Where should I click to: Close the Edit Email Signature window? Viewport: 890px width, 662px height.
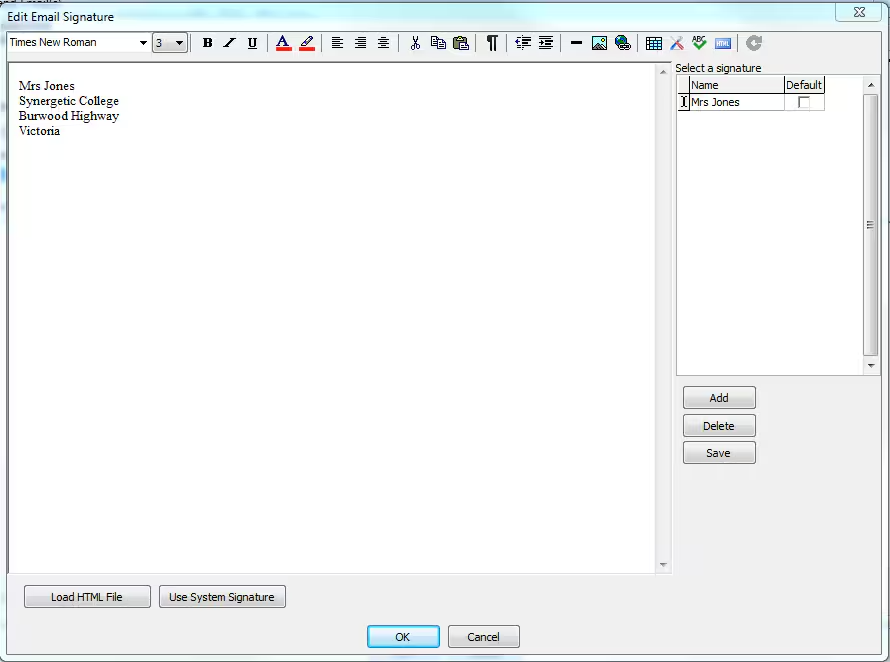(859, 12)
